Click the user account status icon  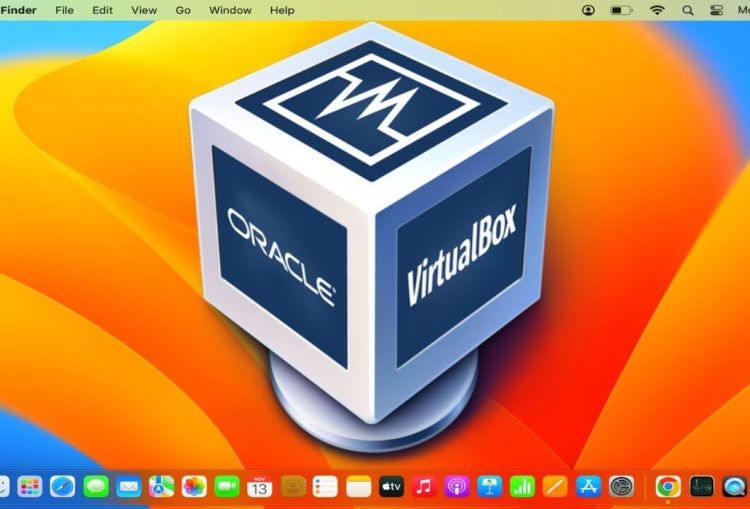588,10
